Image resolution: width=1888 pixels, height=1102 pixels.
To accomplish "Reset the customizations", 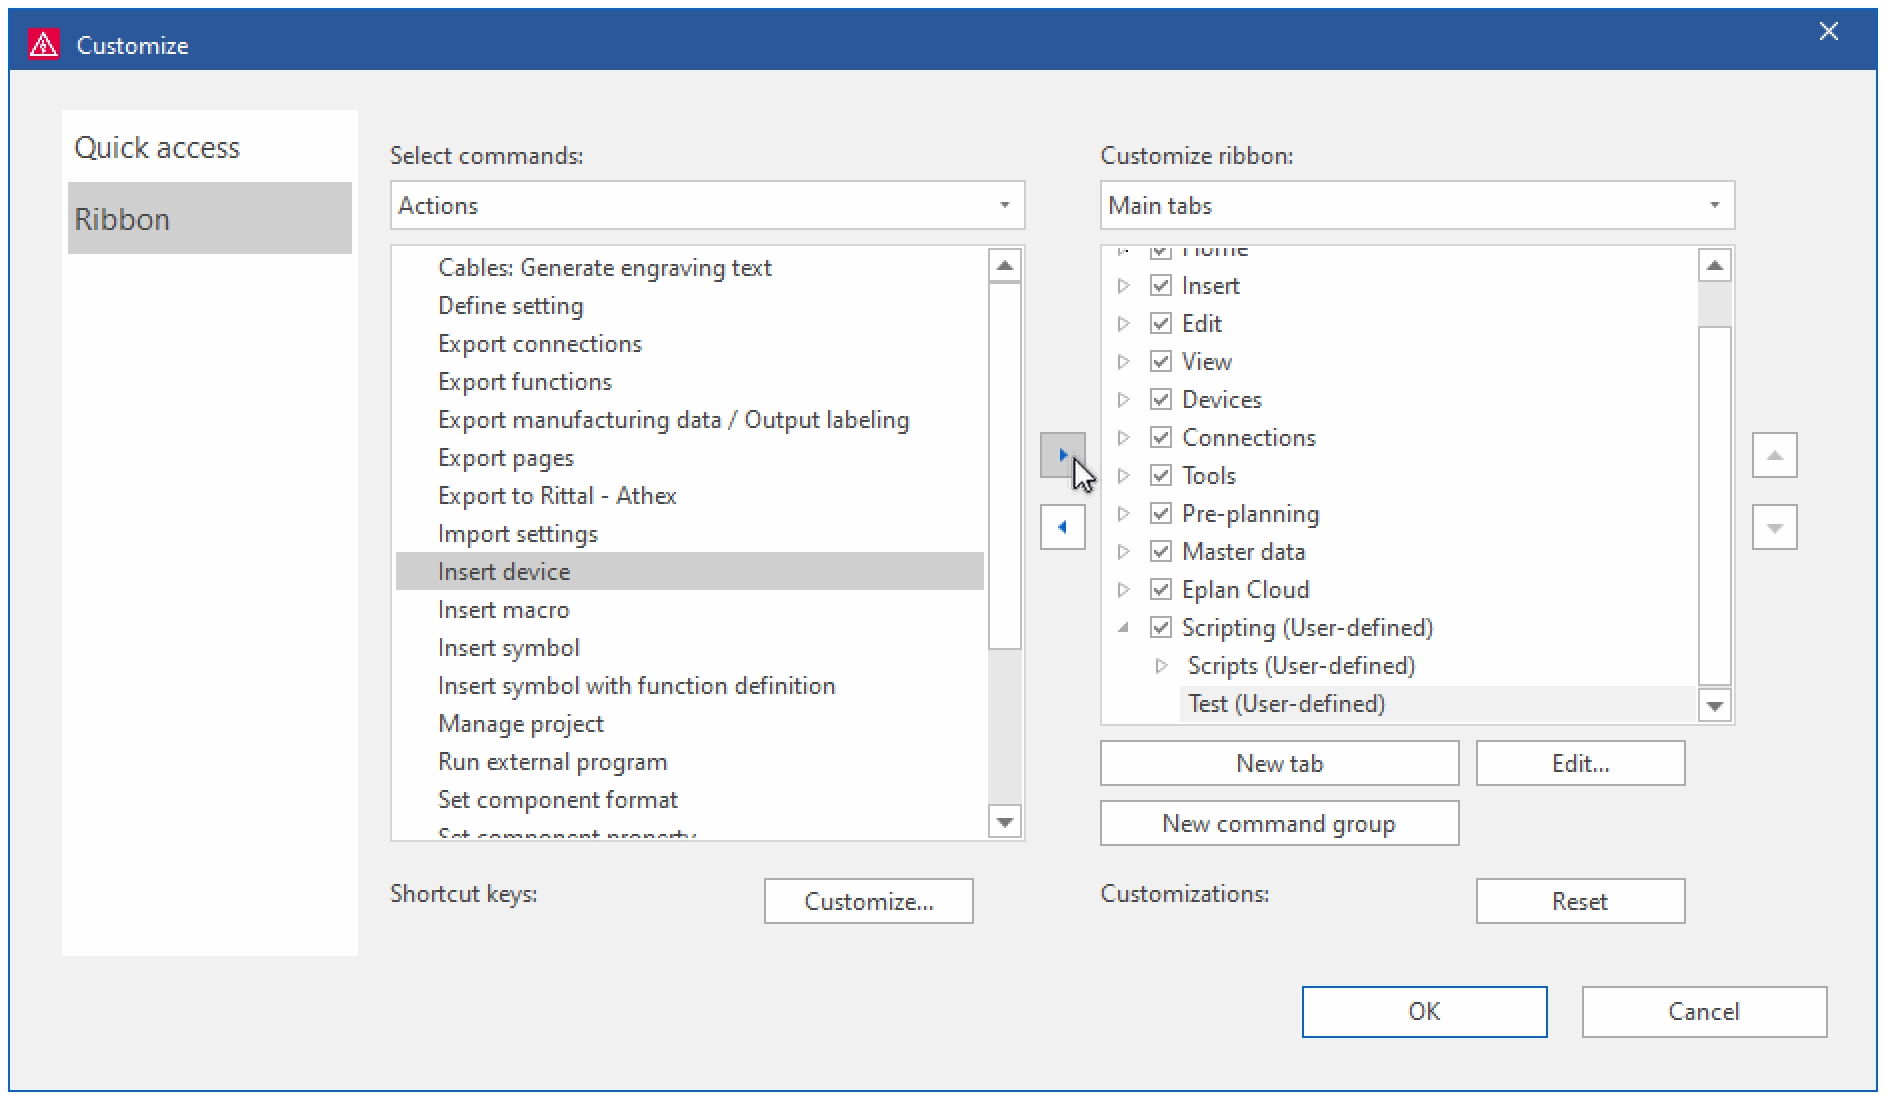I will coord(1580,901).
